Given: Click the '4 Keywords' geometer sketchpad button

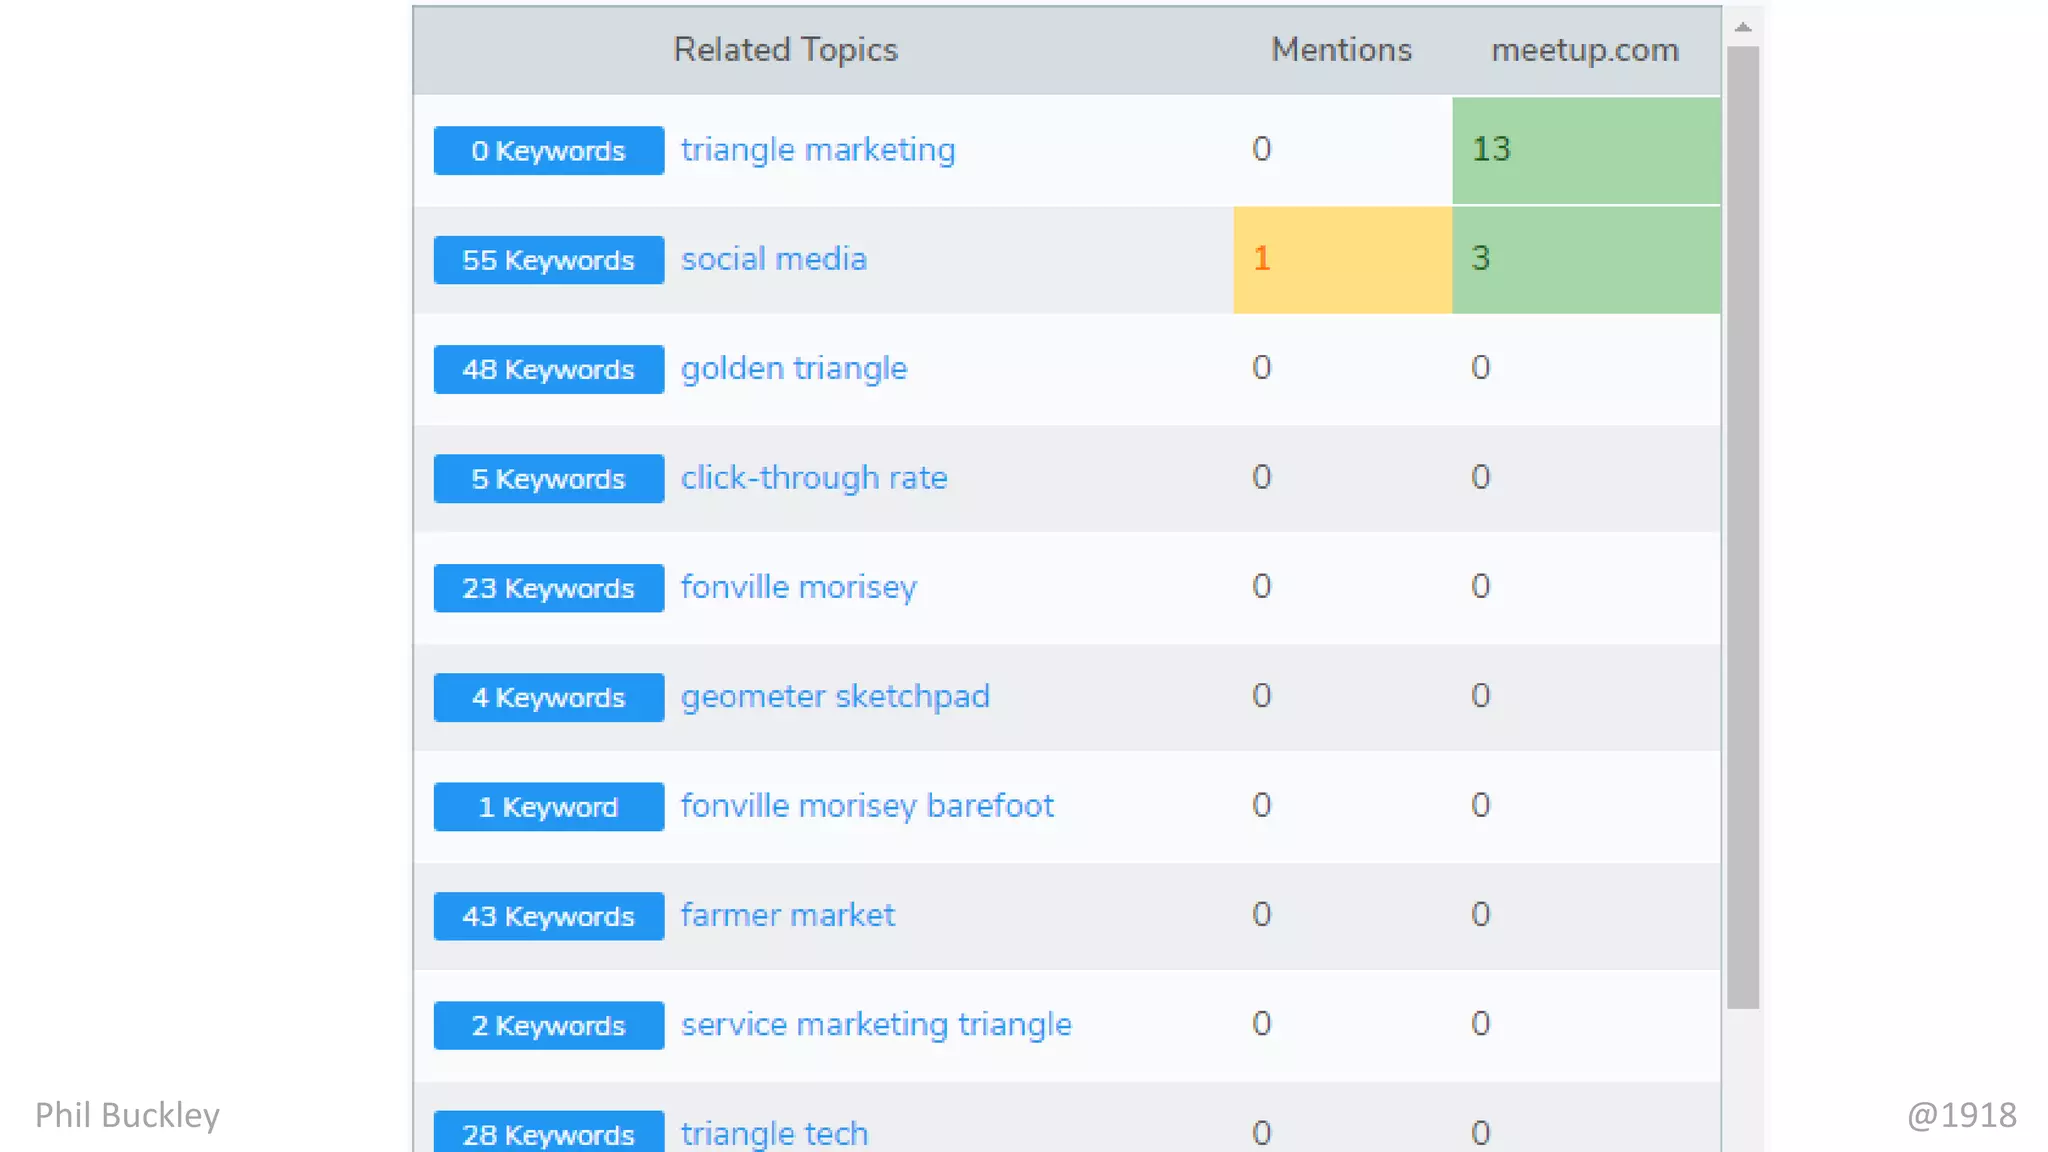Looking at the screenshot, I should pyautogui.click(x=548, y=698).
